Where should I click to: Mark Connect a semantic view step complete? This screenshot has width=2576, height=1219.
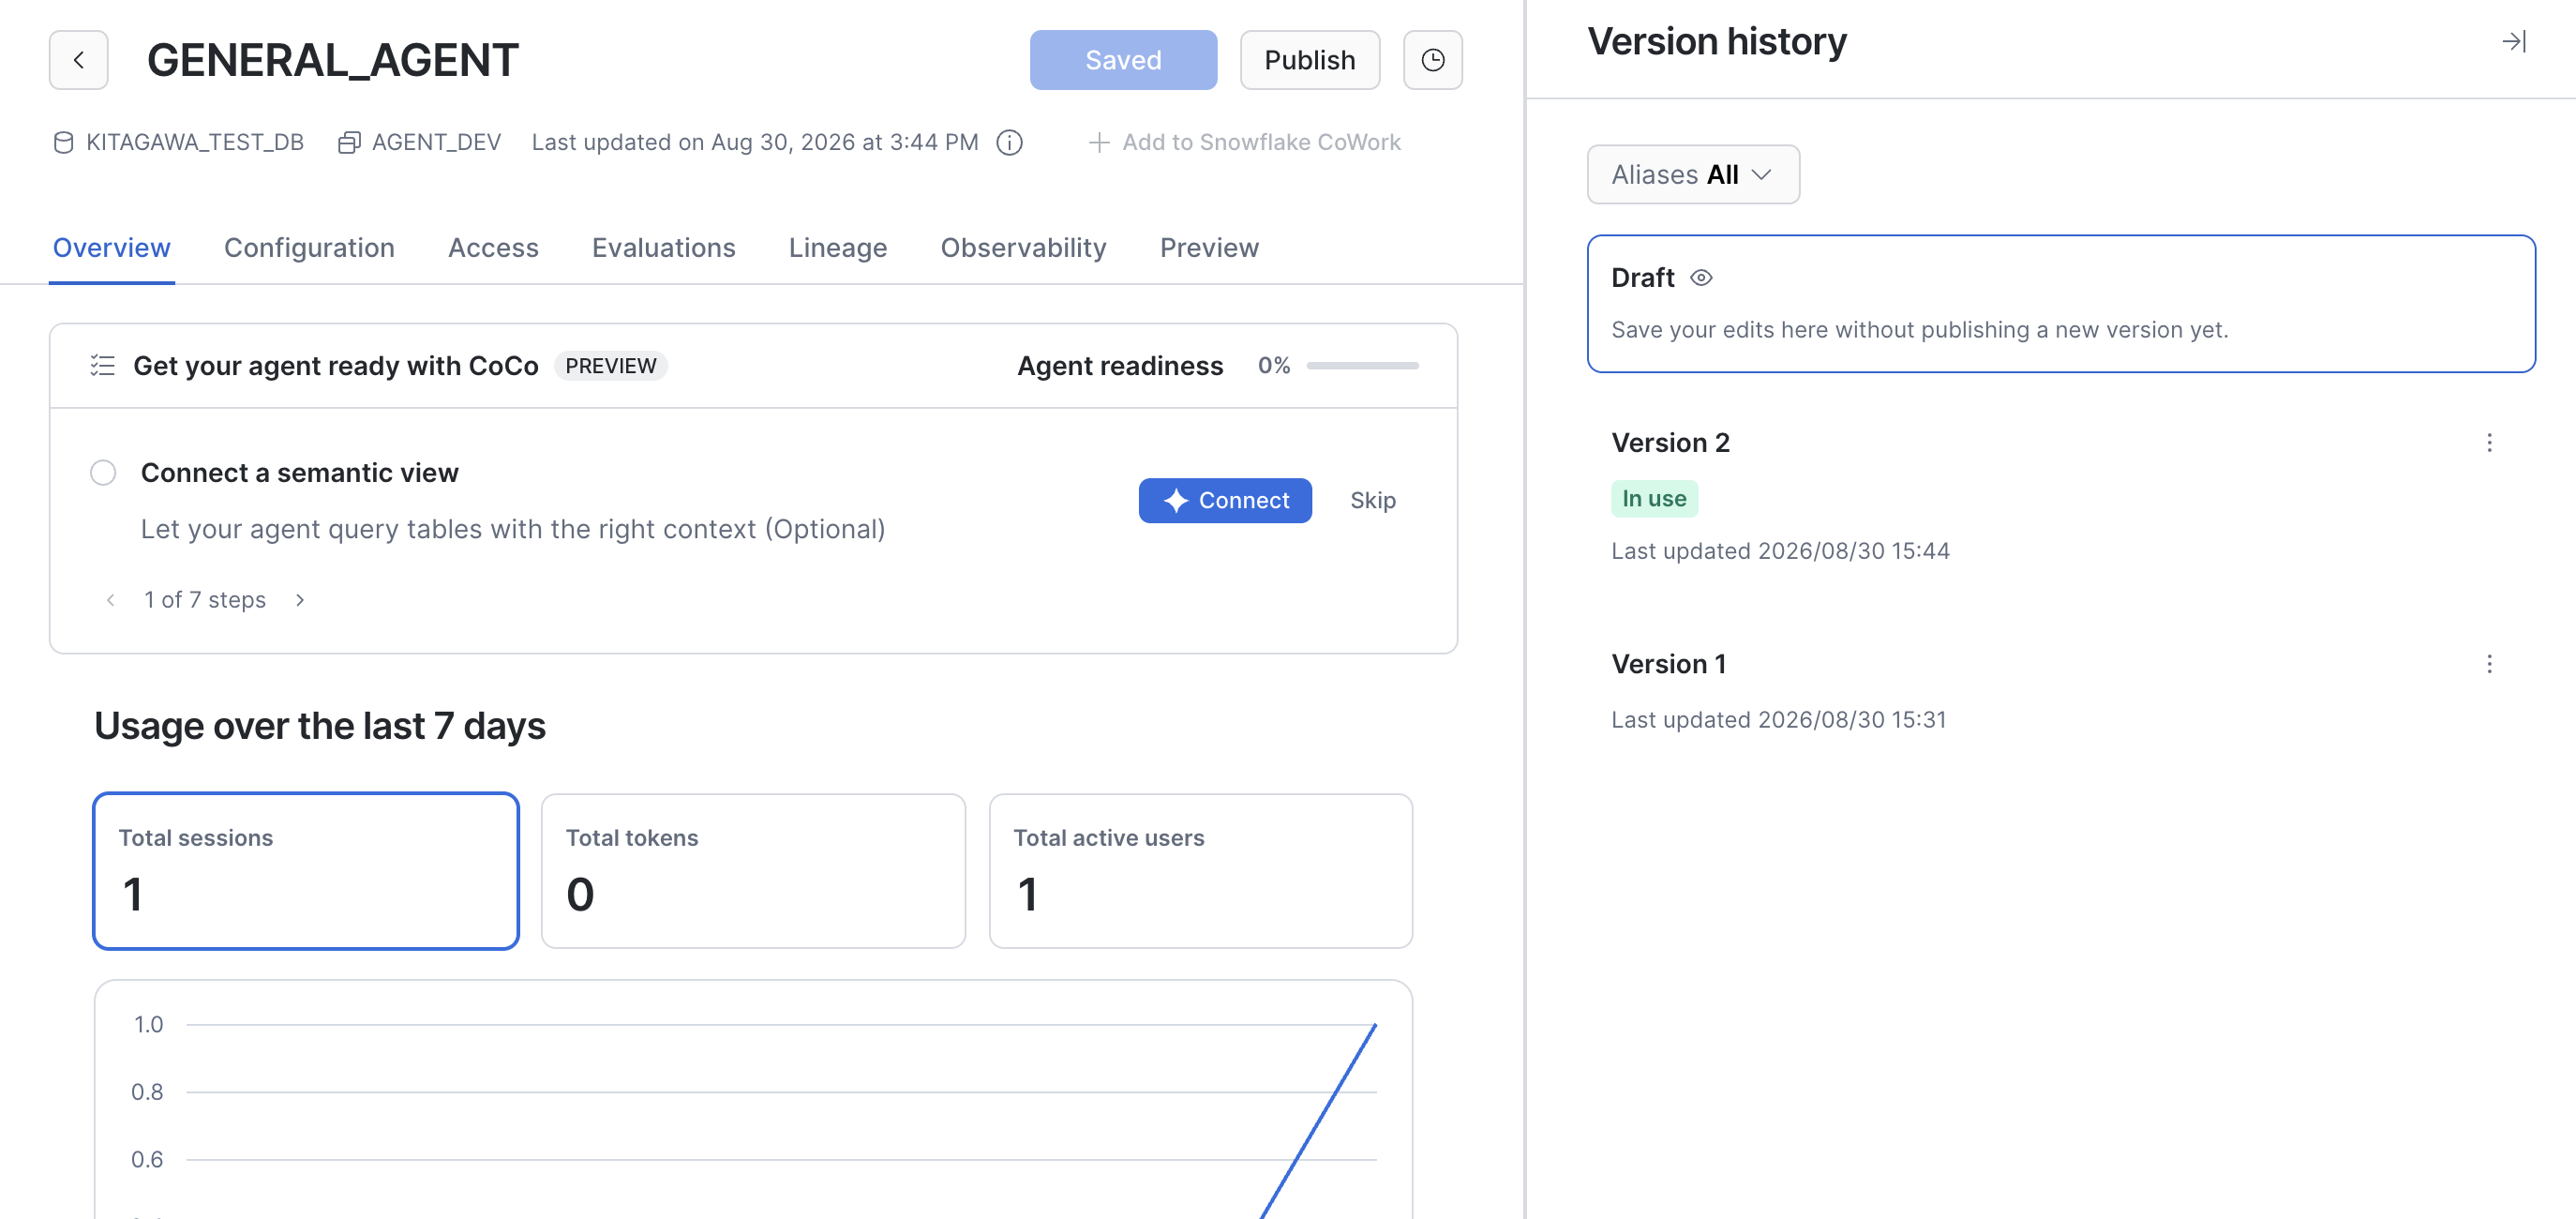(x=103, y=473)
